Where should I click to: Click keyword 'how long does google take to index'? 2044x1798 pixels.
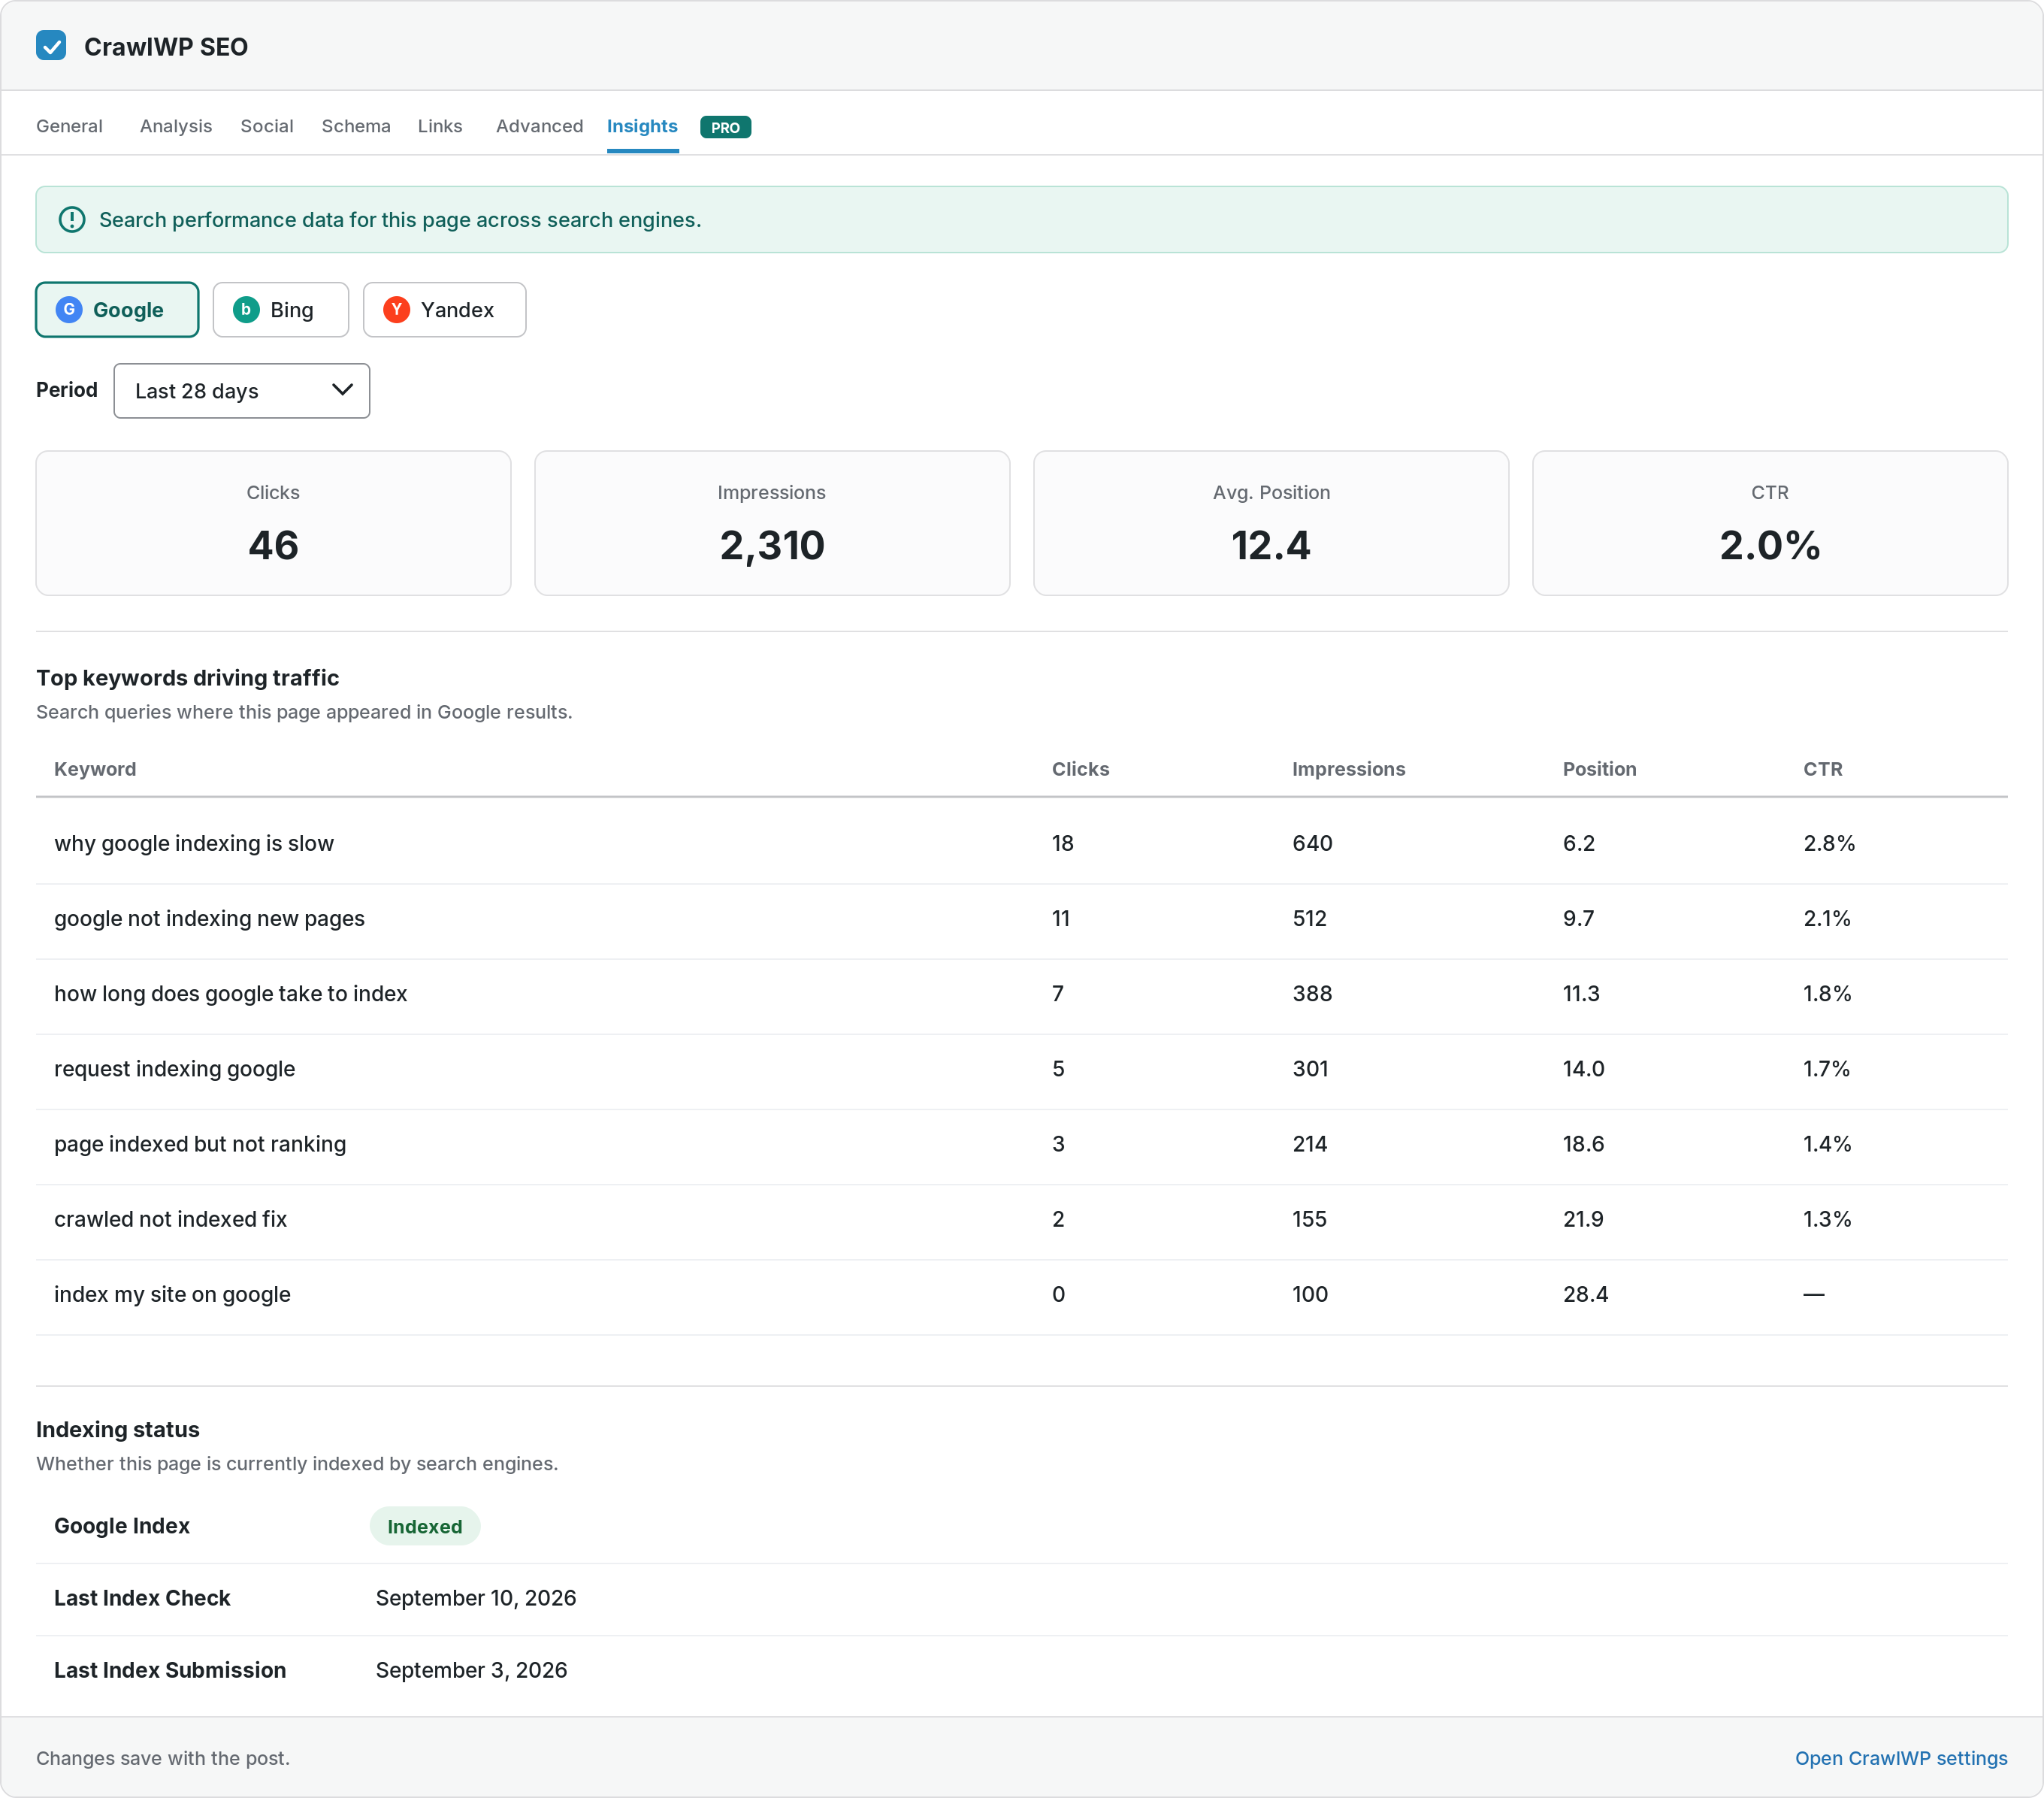coord(230,993)
